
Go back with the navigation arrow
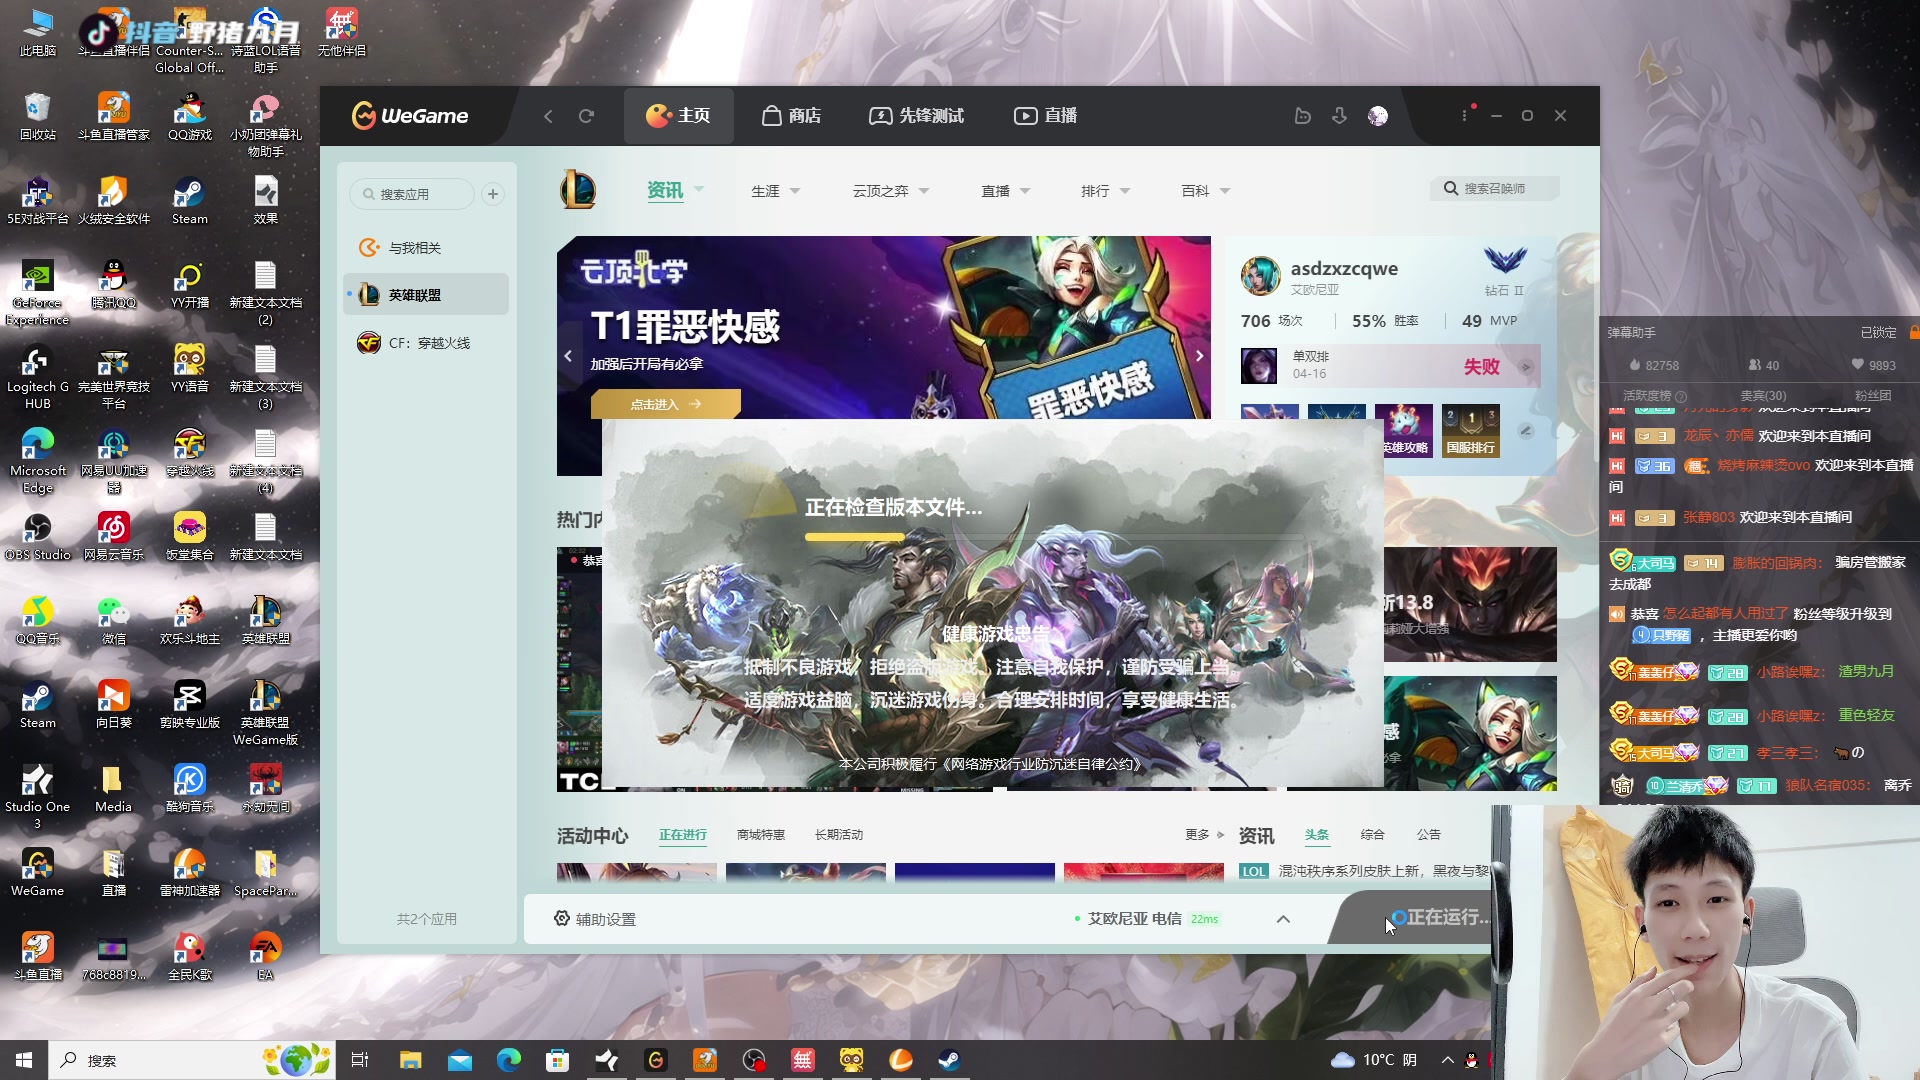point(548,116)
